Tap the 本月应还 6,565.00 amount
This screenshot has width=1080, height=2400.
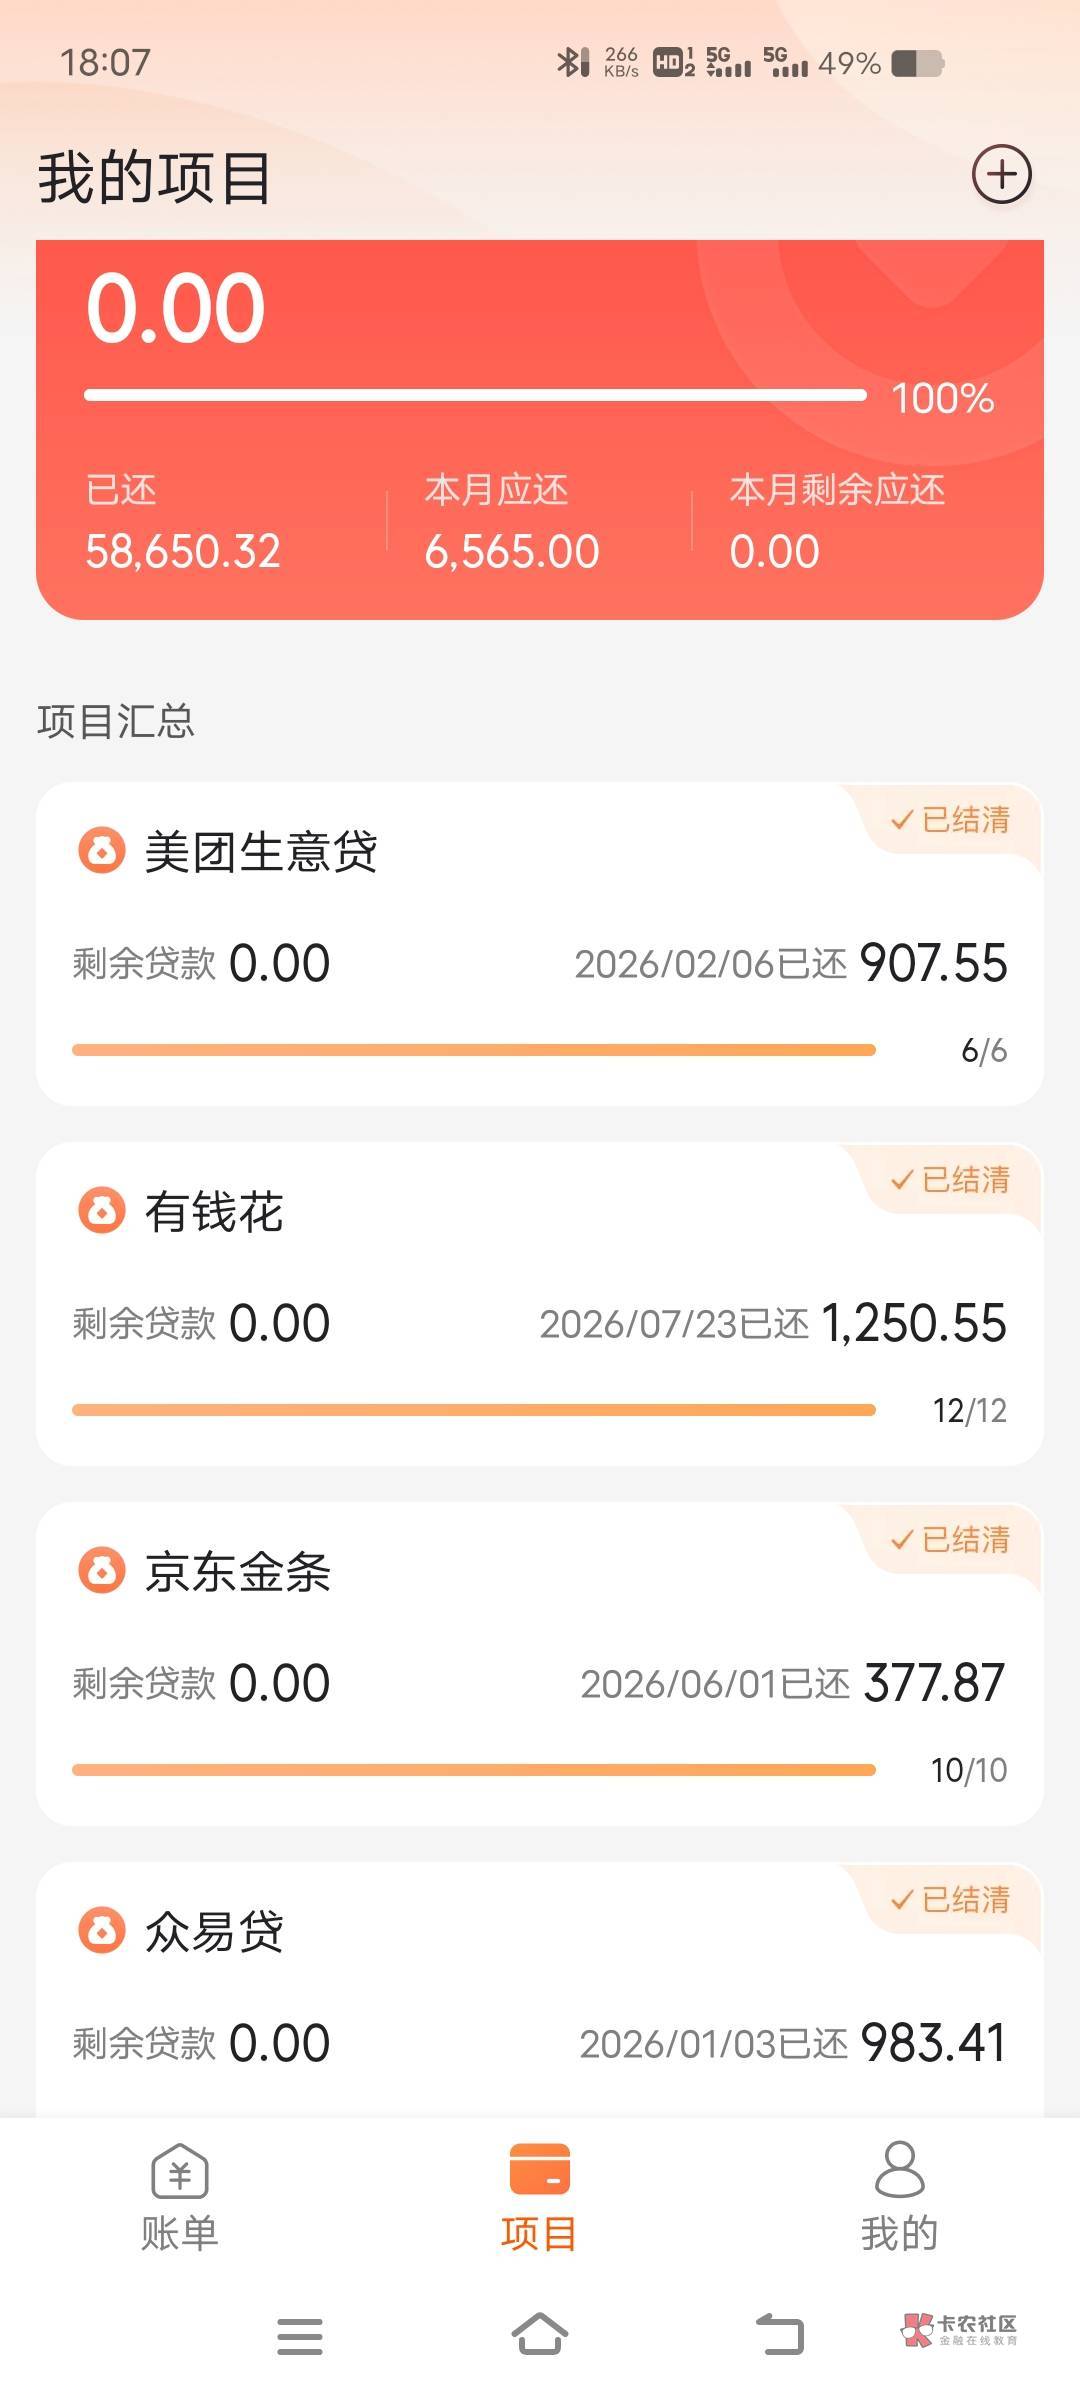point(511,552)
